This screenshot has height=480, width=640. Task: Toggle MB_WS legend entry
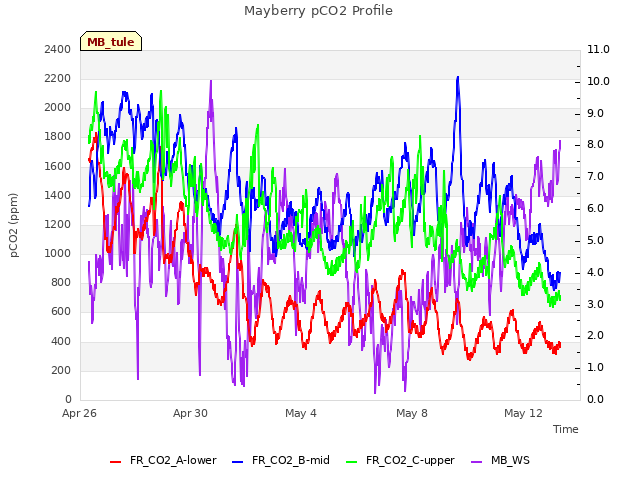[500, 460]
